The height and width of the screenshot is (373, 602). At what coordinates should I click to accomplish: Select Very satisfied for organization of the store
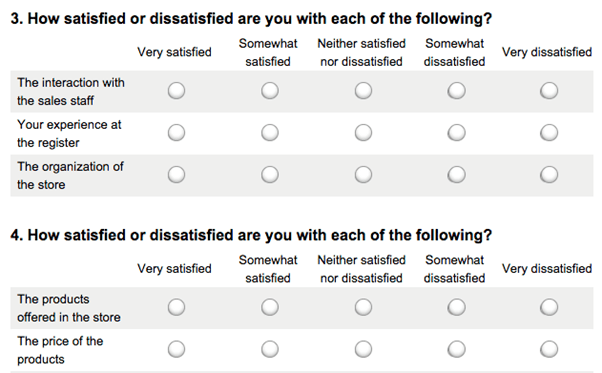176,175
